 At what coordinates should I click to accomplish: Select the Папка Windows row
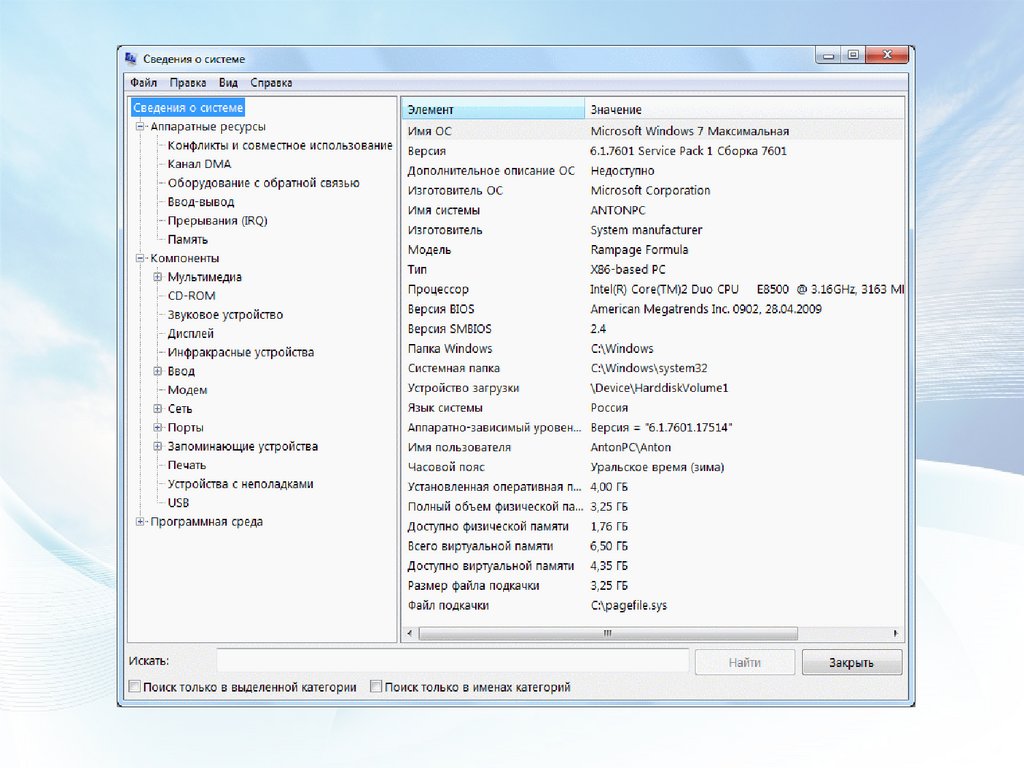click(x=653, y=349)
